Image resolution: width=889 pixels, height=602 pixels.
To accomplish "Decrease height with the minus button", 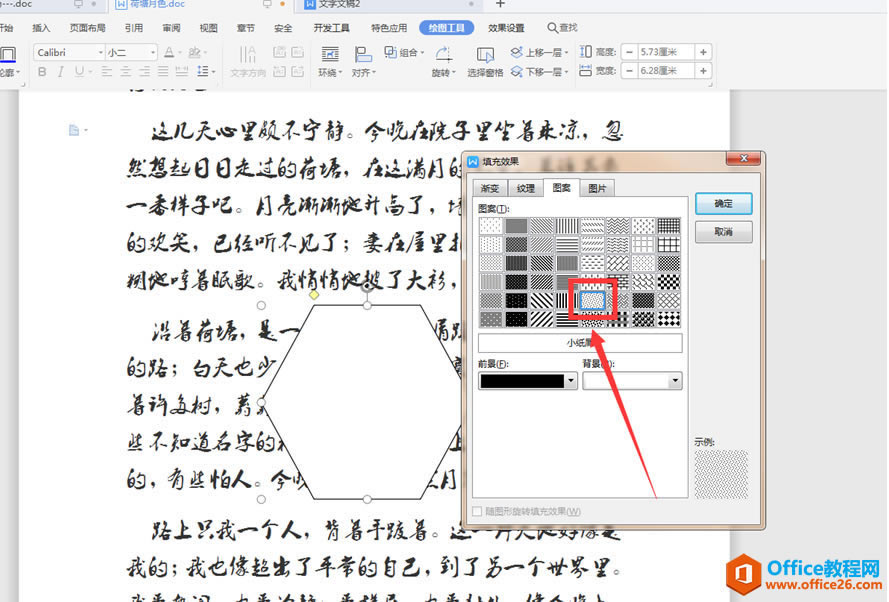I will point(629,52).
